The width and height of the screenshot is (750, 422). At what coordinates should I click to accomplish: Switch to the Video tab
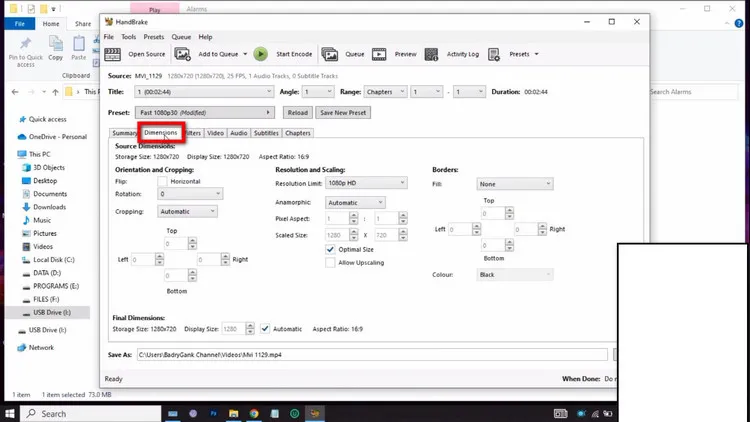point(215,133)
